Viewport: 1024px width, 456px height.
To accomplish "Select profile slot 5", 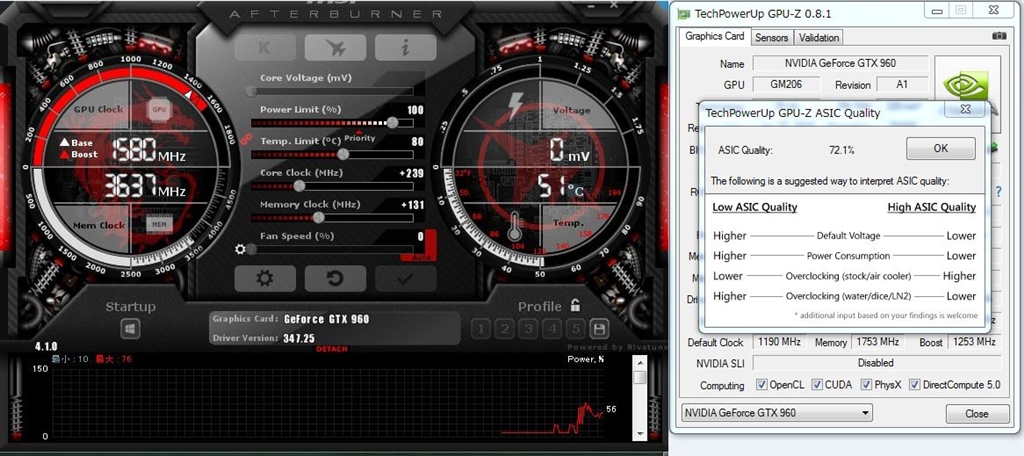I will click(x=576, y=329).
